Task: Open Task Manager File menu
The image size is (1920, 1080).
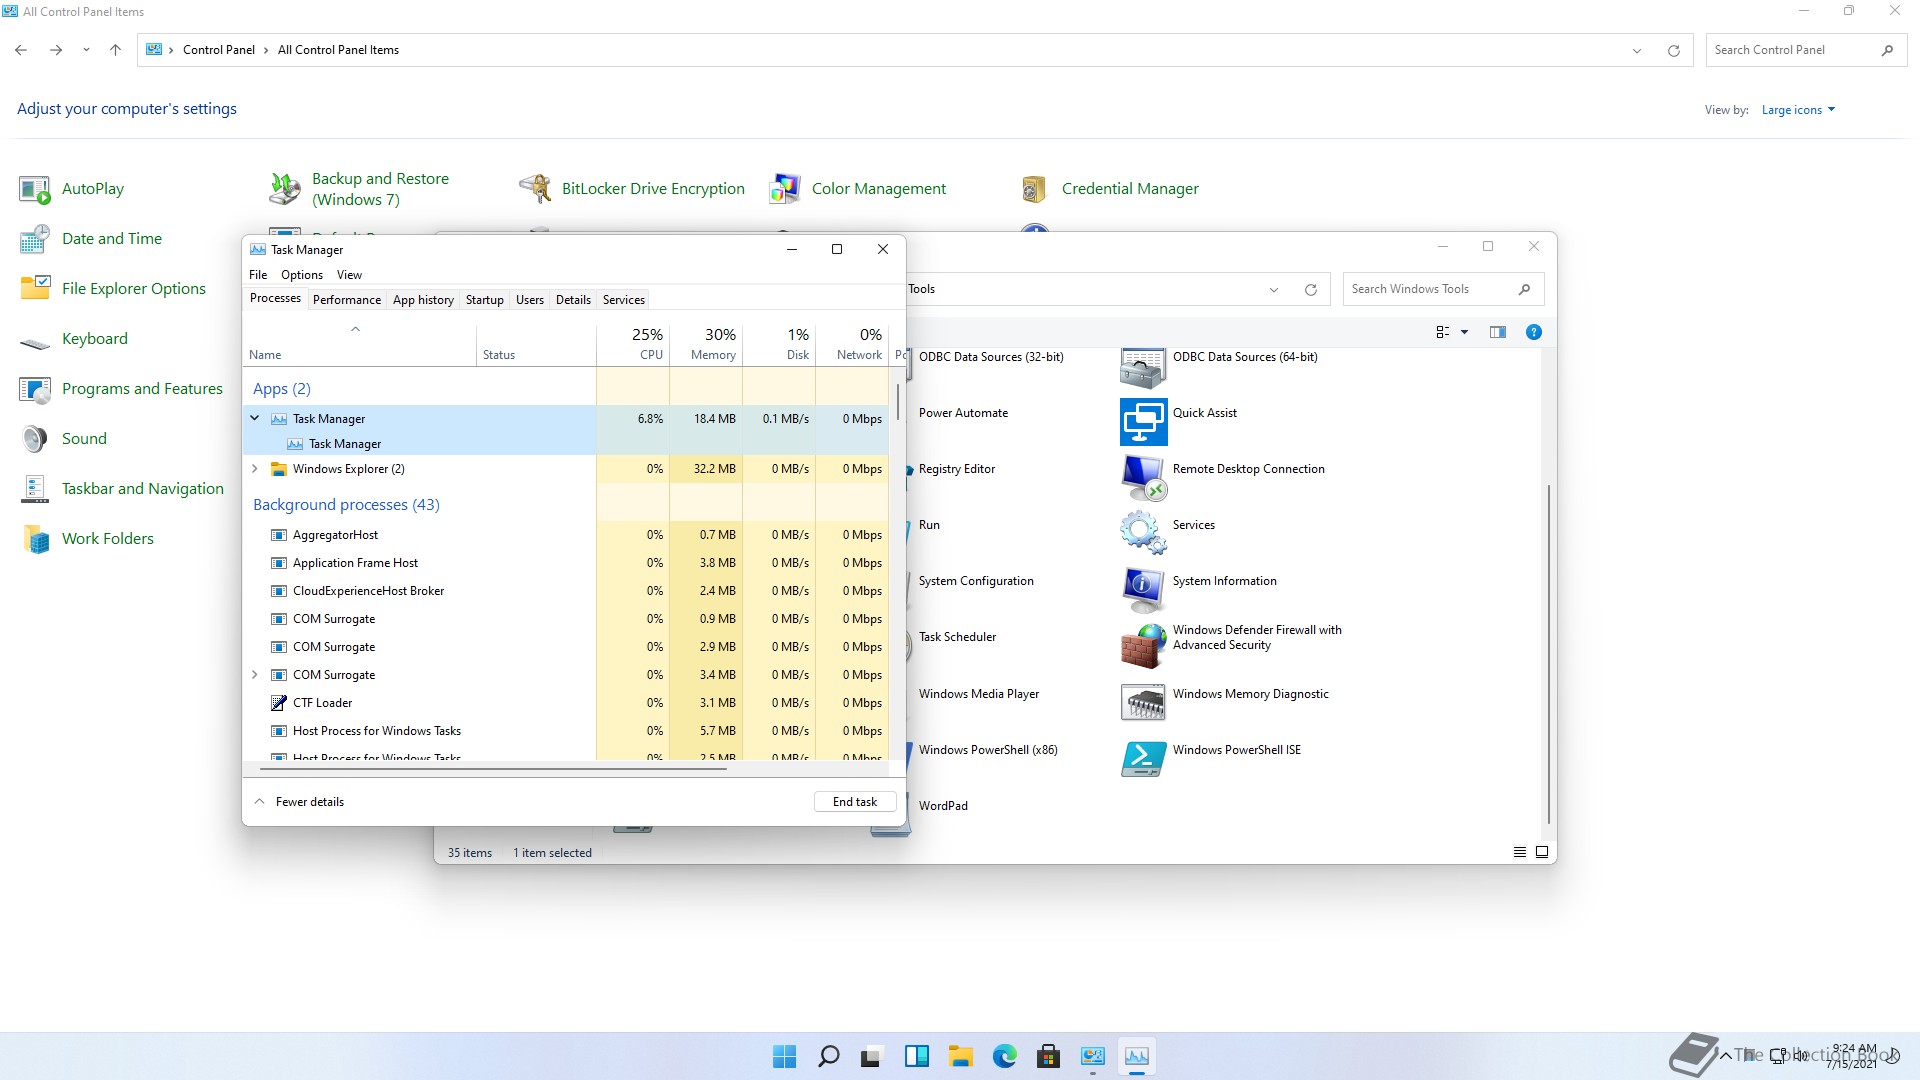Action: point(258,275)
